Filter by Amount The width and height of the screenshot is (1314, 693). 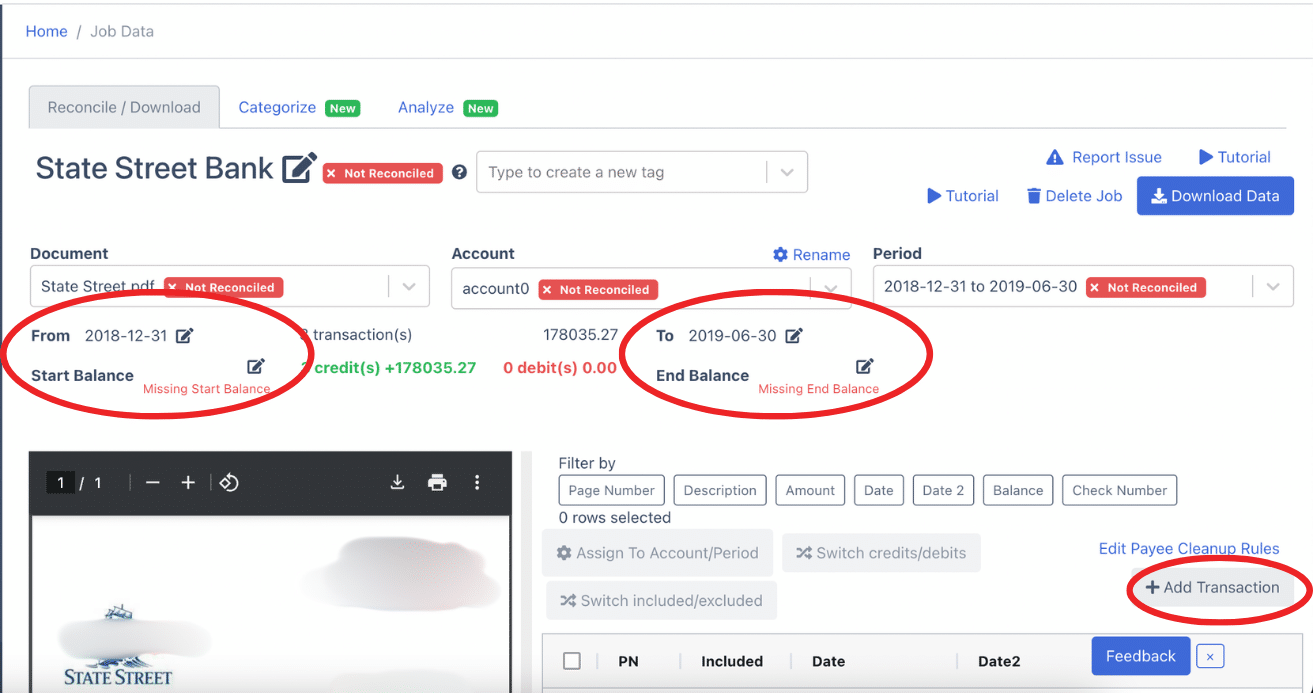pos(810,490)
